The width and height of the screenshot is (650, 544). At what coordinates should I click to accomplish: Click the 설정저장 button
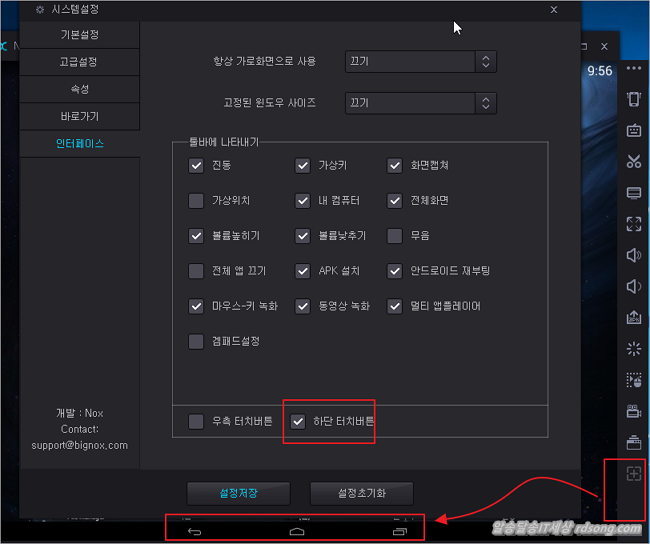[238, 493]
